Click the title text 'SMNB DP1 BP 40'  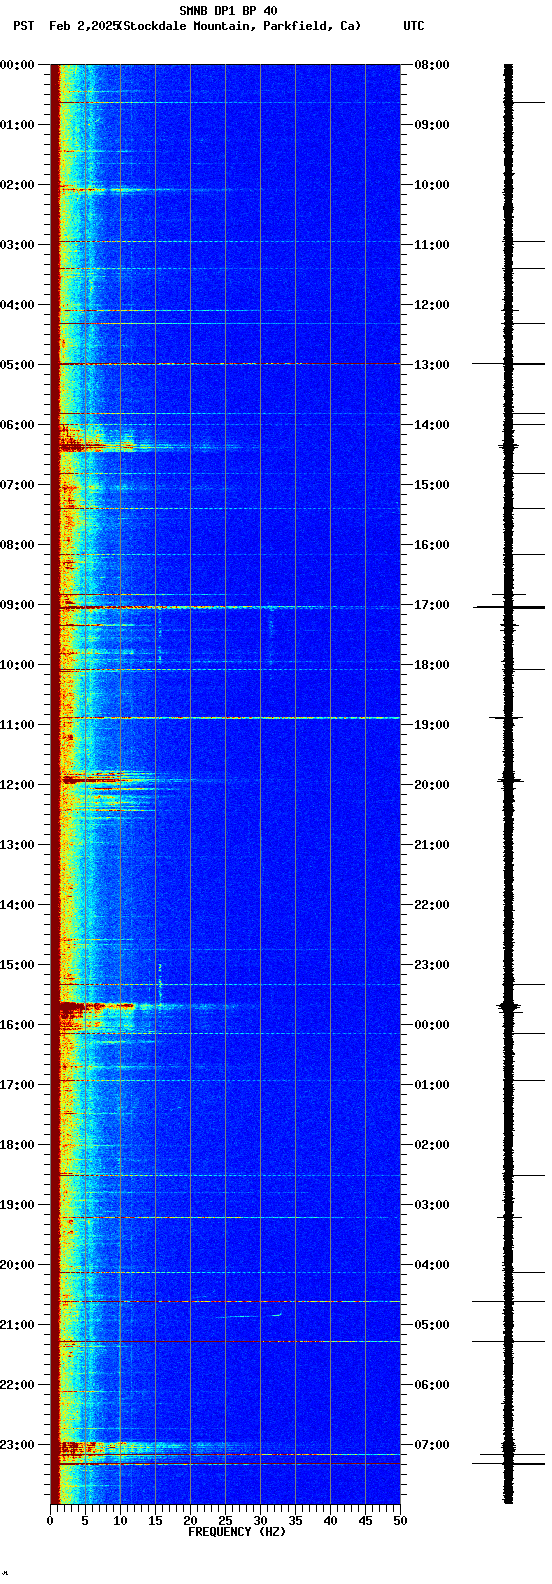pyautogui.click(x=228, y=11)
